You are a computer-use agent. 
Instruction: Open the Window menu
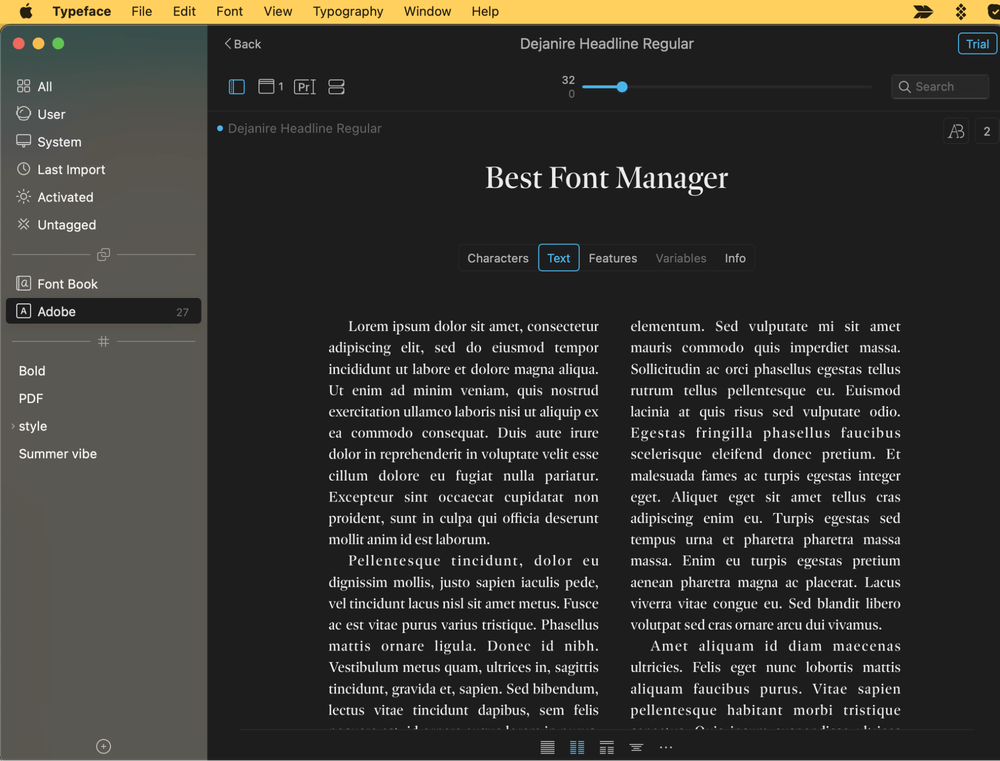427,11
